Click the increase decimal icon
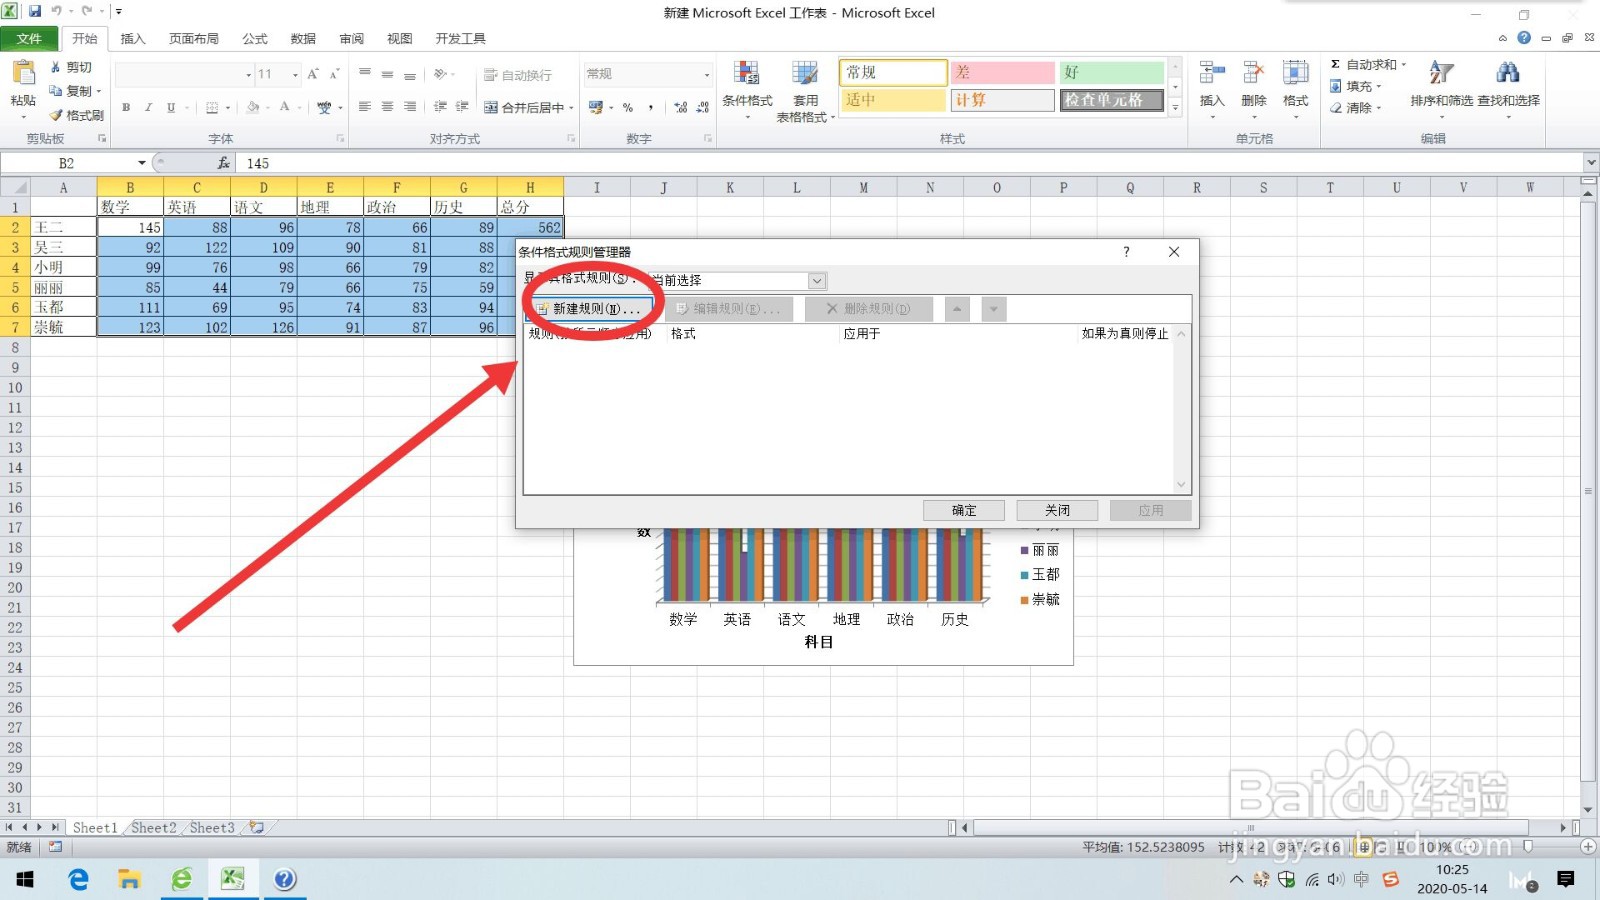 click(x=681, y=107)
